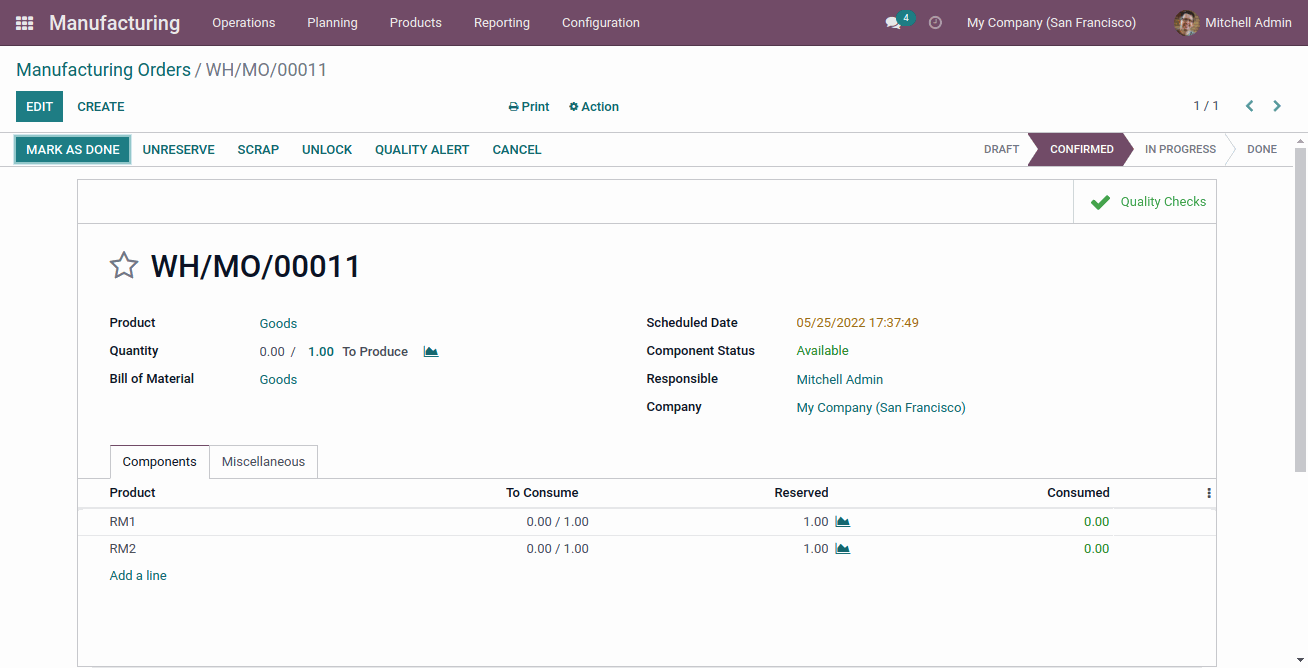1308x668 pixels.
Task: Click the Available component status value
Action: [822, 352]
